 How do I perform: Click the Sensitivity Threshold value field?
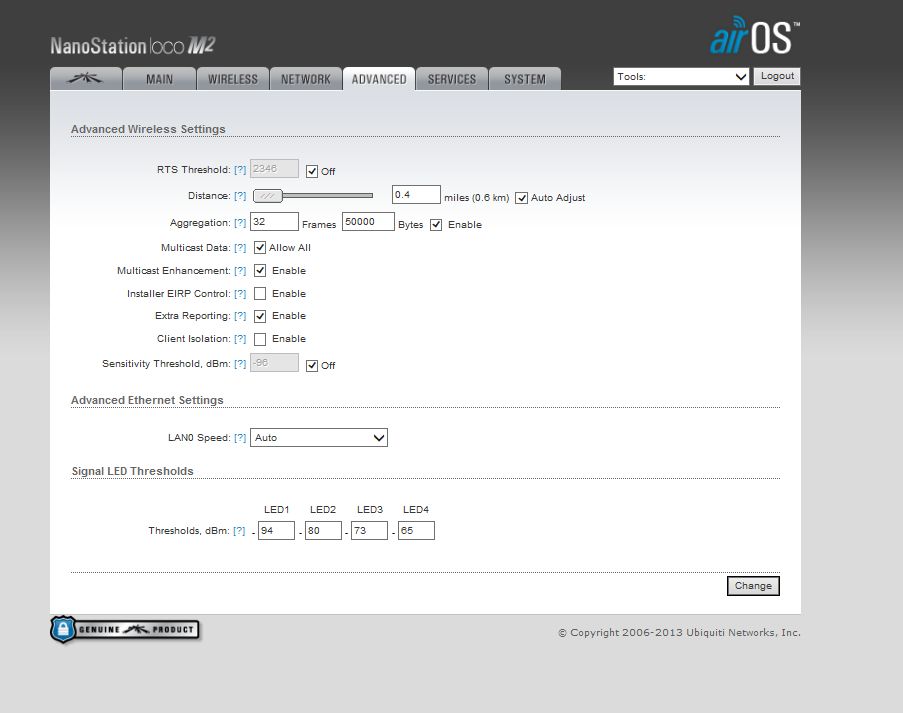[274, 363]
